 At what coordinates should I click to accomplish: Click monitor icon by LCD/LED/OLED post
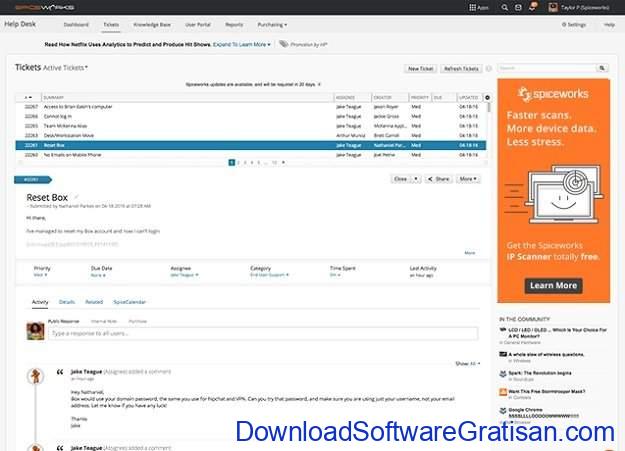(503, 330)
